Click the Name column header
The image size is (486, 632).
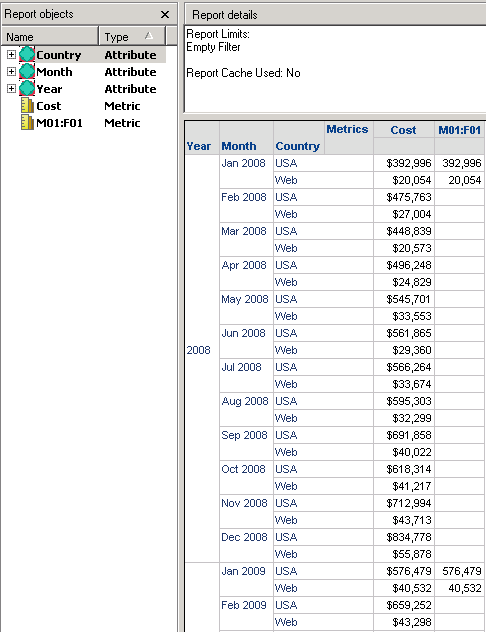pos(50,37)
